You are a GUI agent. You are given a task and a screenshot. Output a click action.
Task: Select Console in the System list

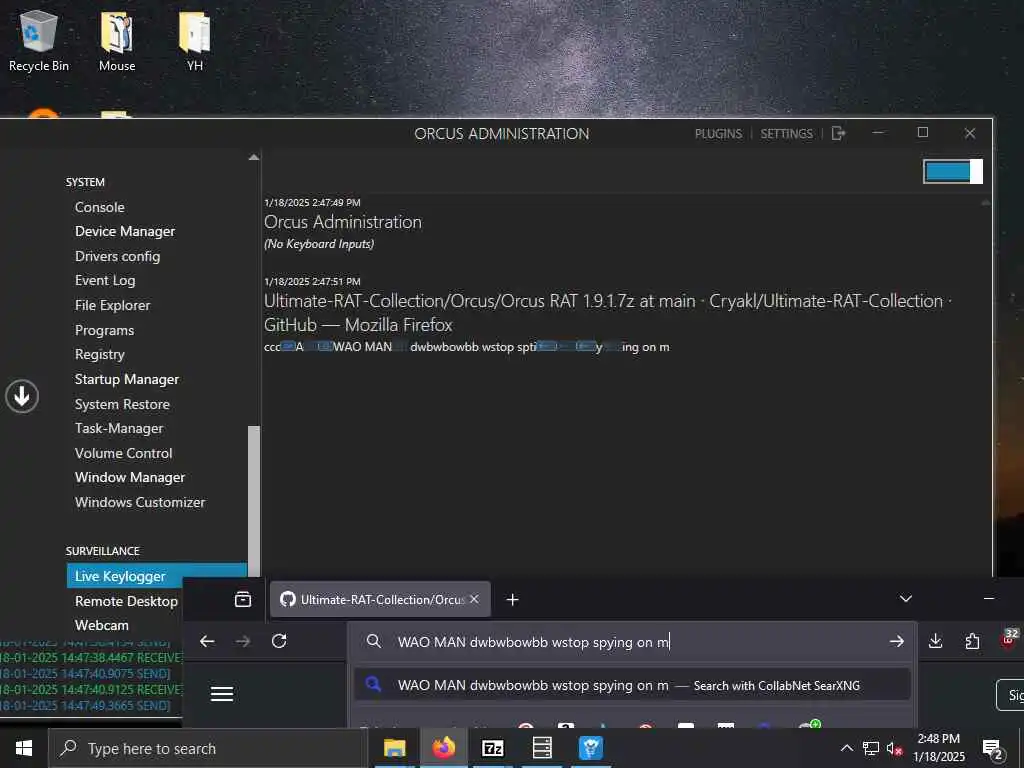coord(99,207)
